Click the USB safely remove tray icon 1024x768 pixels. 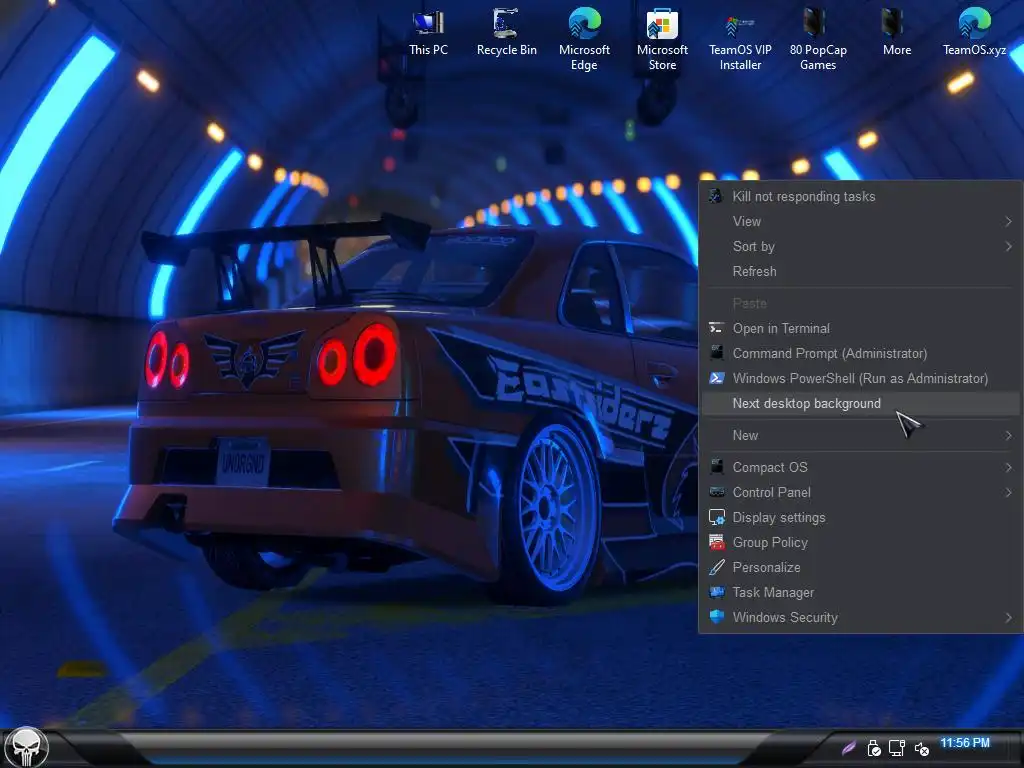pos(873,748)
